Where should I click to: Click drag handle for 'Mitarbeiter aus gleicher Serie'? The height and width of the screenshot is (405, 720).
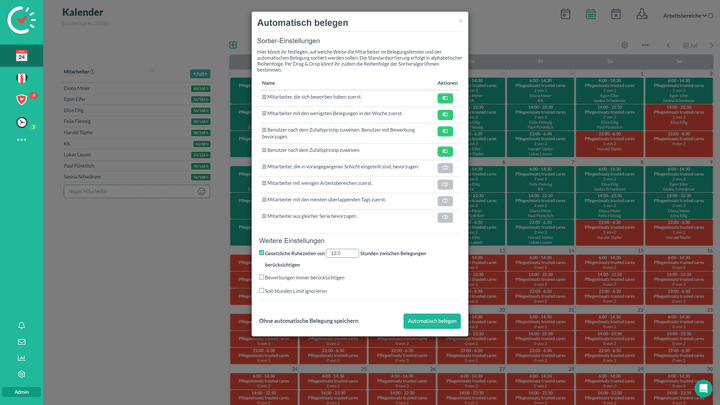pos(264,216)
